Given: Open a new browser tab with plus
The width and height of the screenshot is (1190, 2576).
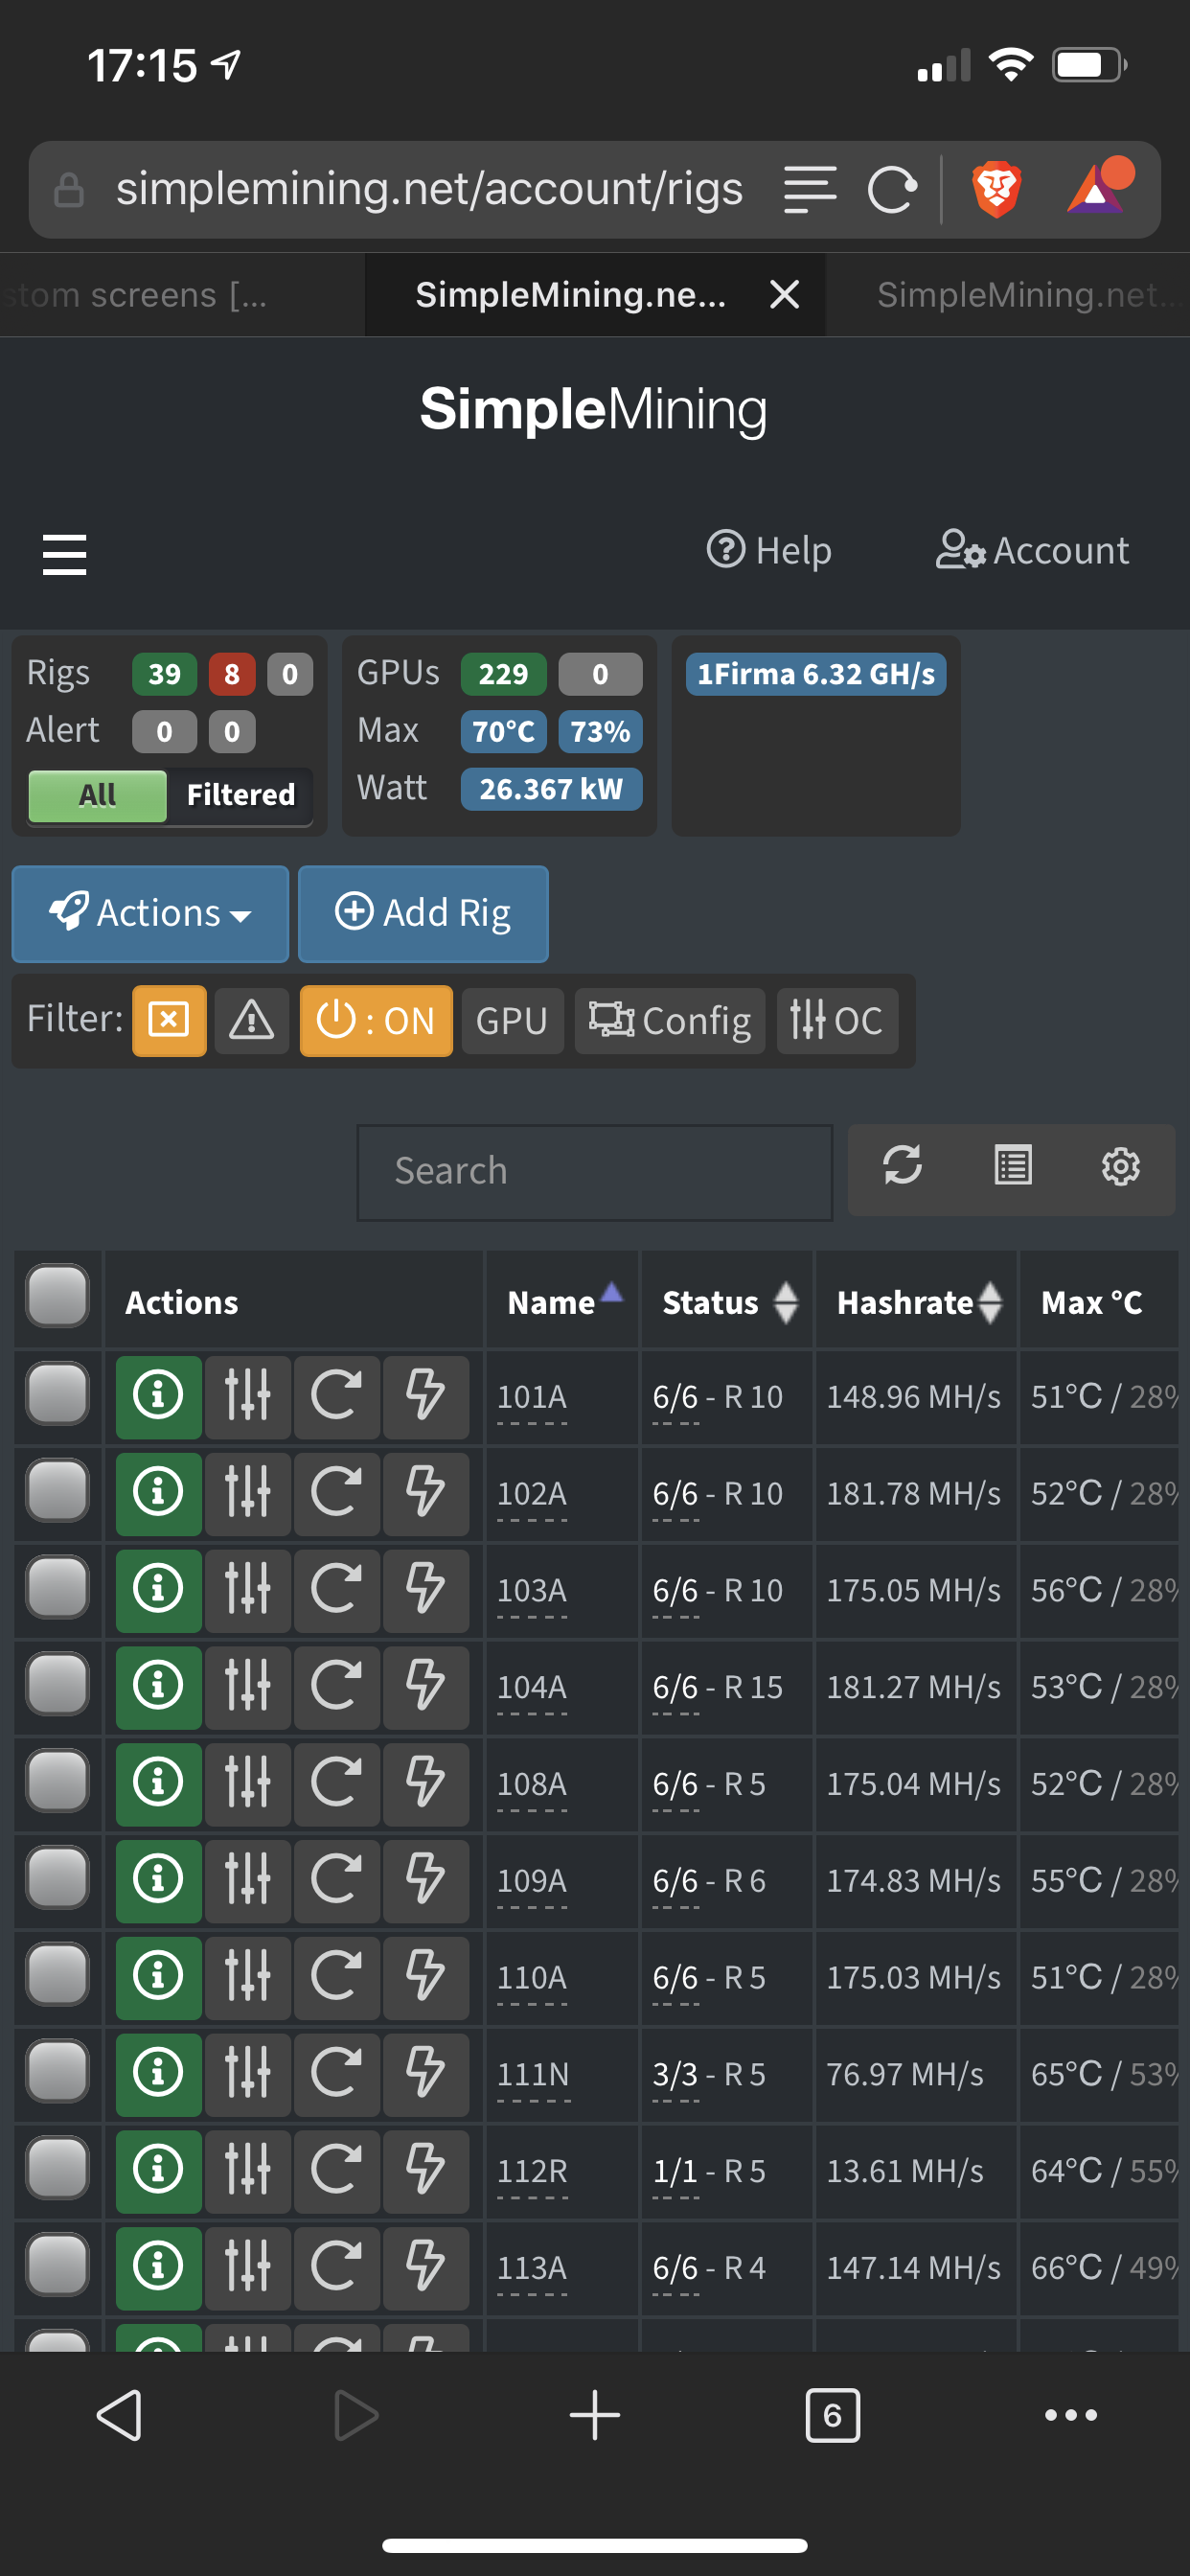Looking at the screenshot, I should tap(595, 2415).
